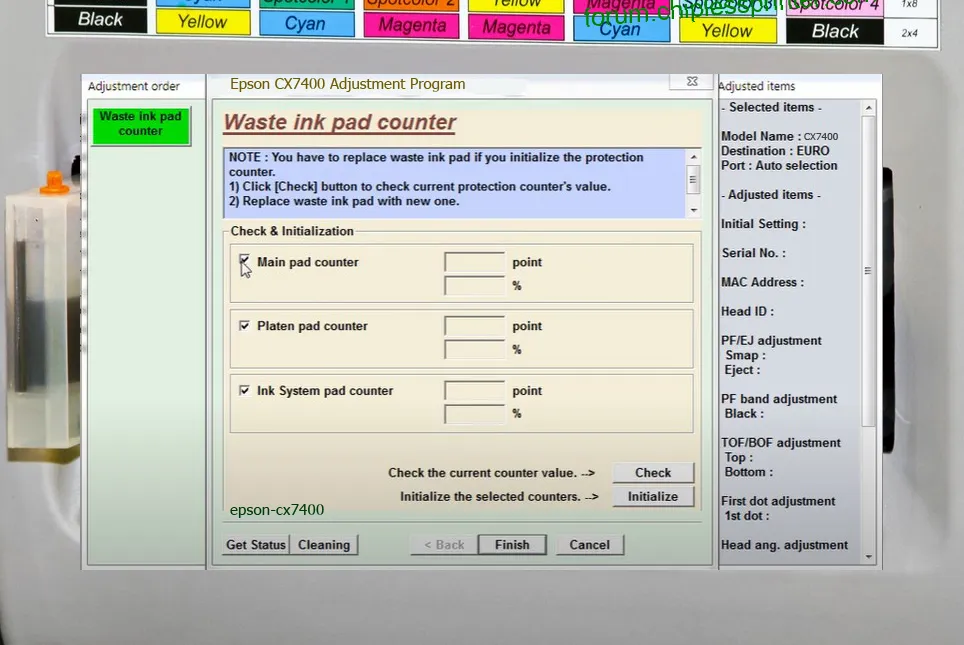Screen dimensions: 964x645
Task: Click 'Initialize the selected counters. -->' text
Action: 499,496
